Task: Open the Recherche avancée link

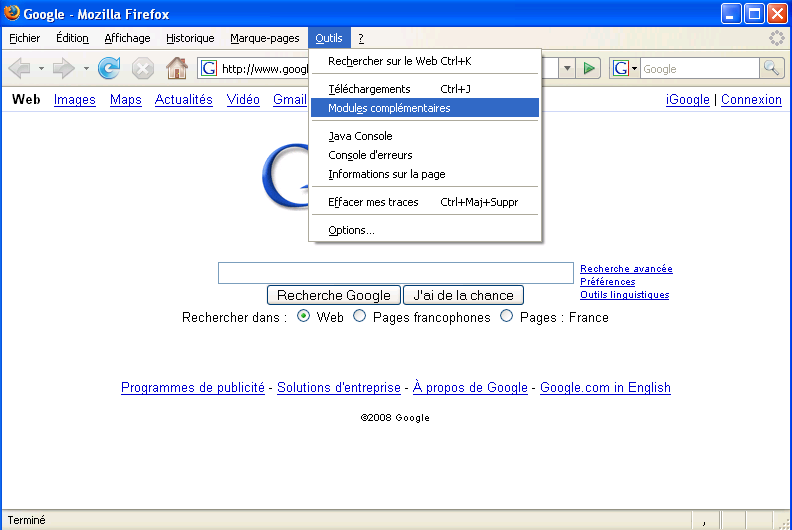Action: tap(626, 269)
